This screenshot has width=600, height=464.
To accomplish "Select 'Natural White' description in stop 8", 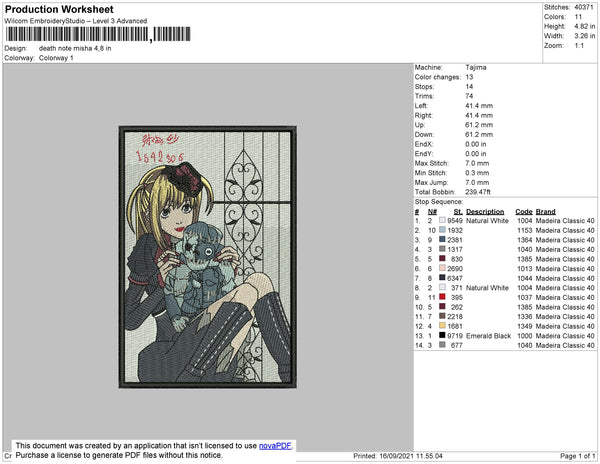I will [488, 288].
